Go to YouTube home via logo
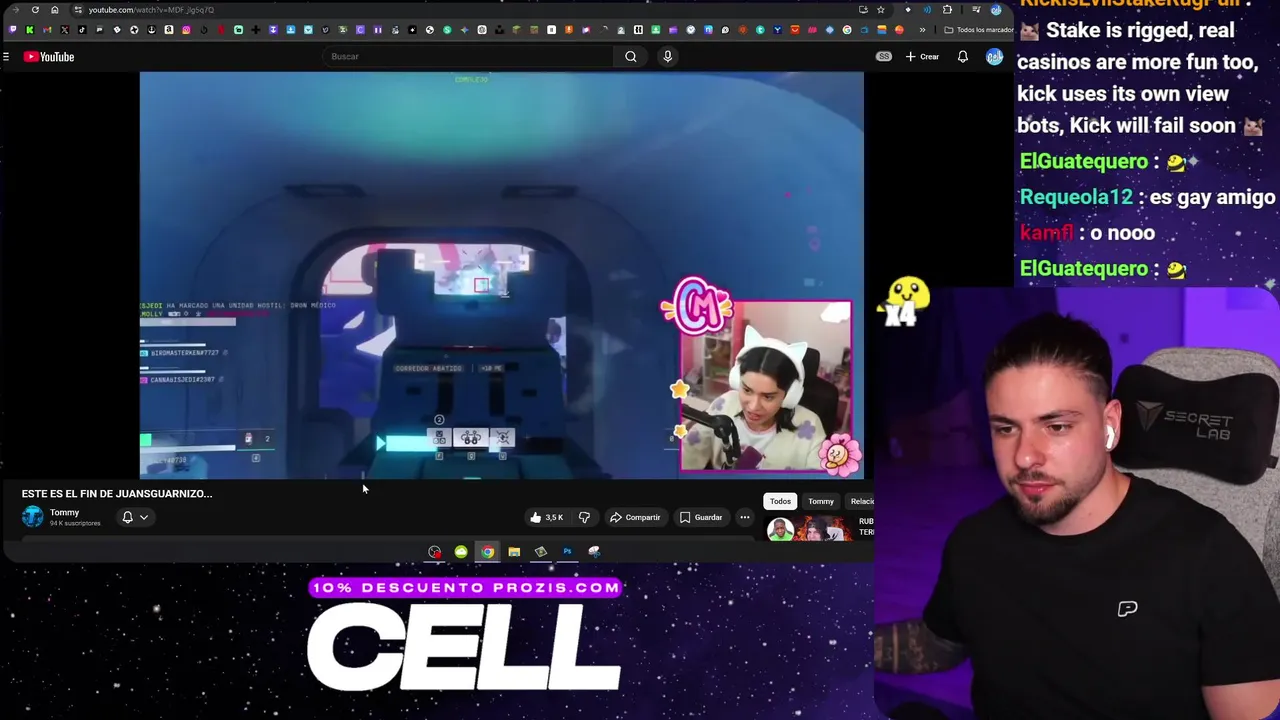The image size is (1280, 720). 49,57
